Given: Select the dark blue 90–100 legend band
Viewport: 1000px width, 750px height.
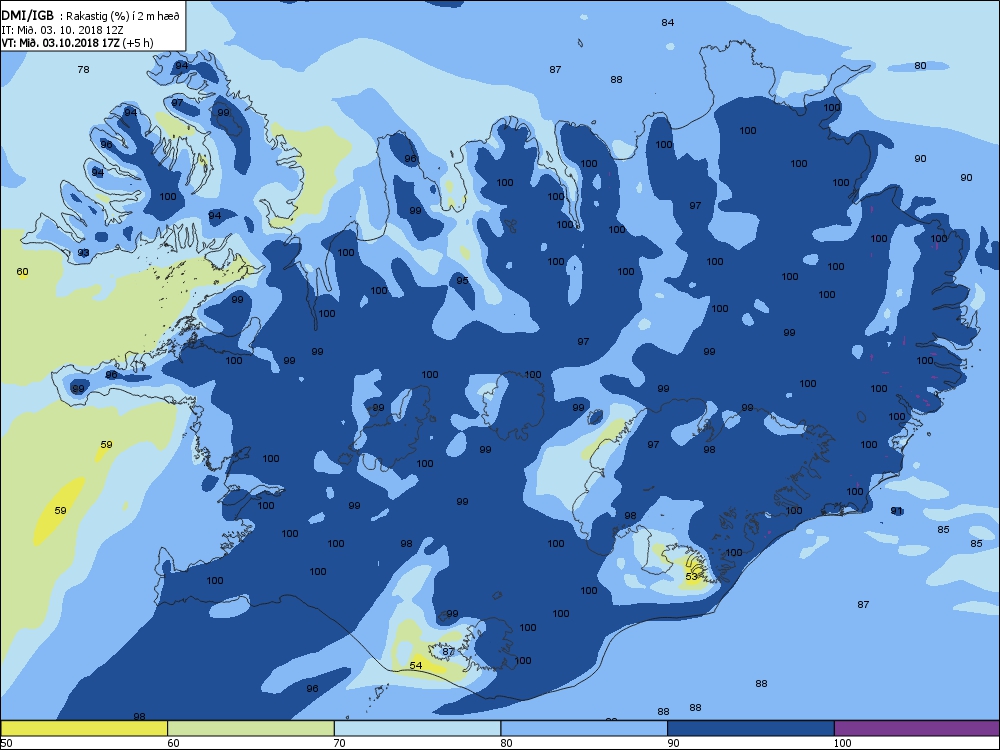Looking at the screenshot, I should 751,728.
